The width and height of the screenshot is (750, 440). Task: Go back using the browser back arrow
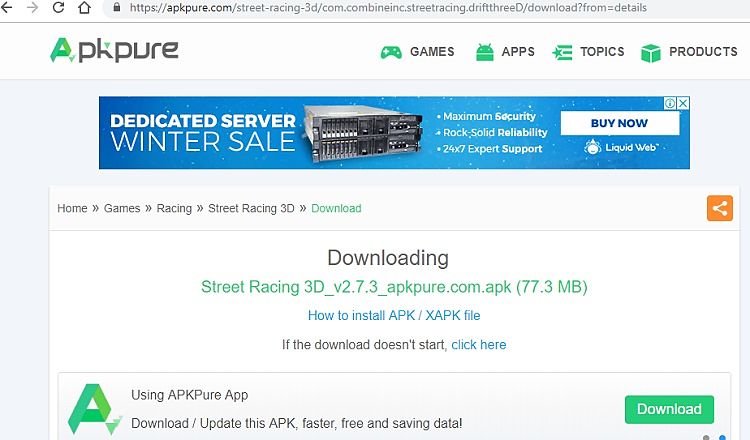point(7,7)
